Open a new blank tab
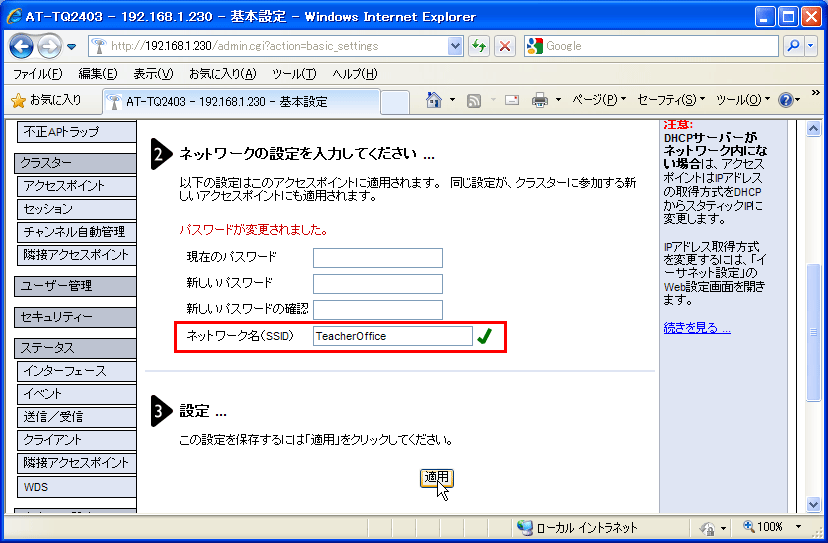This screenshot has height=543, width=828. 395,102
